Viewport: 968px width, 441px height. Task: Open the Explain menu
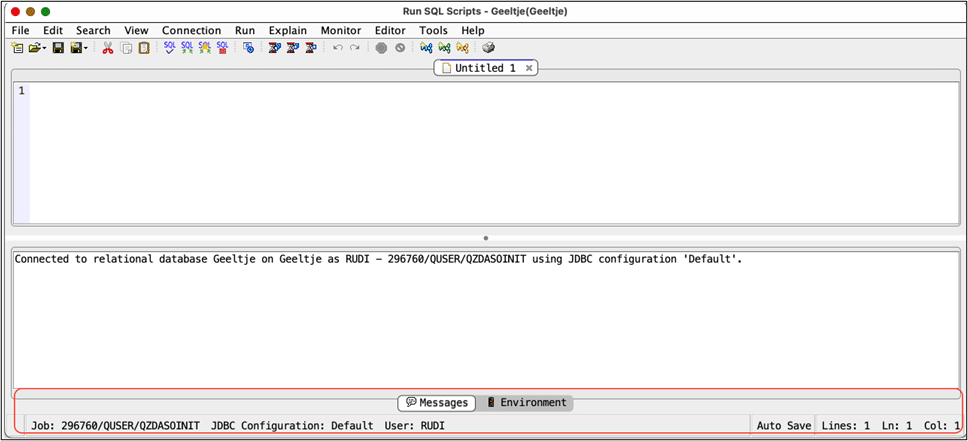tap(288, 30)
